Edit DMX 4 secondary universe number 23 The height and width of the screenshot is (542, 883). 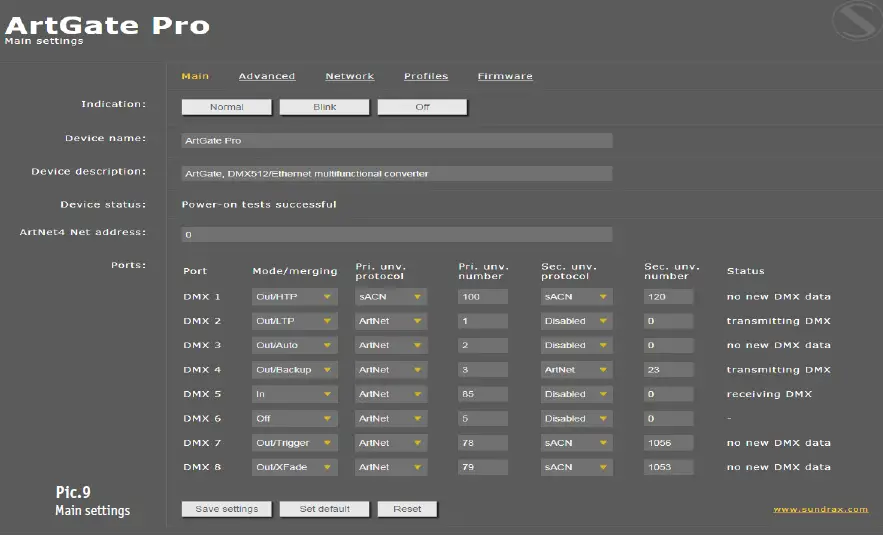[x=668, y=370]
